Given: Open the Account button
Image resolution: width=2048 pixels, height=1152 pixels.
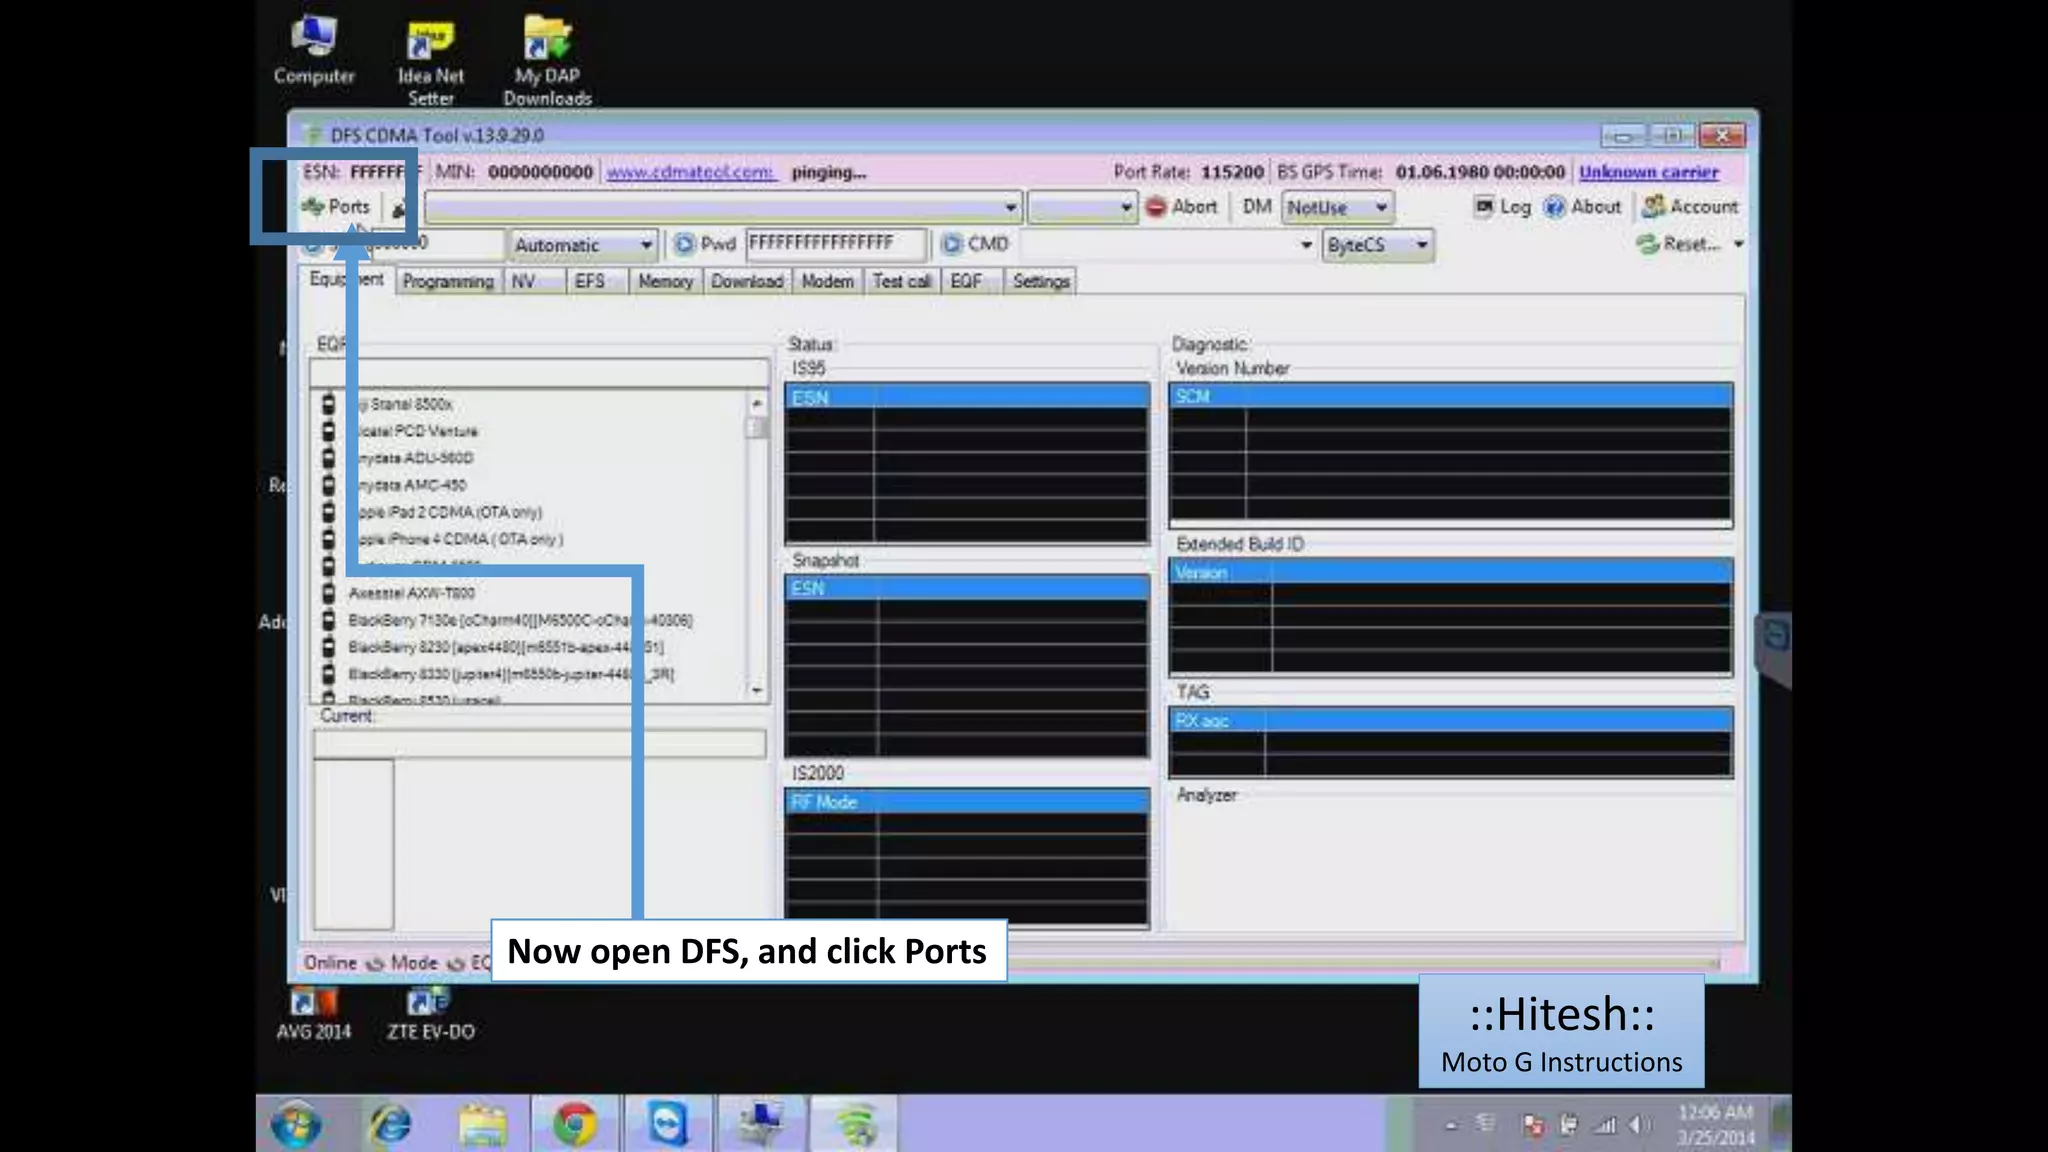Looking at the screenshot, I should click(x=1690, y=207).
